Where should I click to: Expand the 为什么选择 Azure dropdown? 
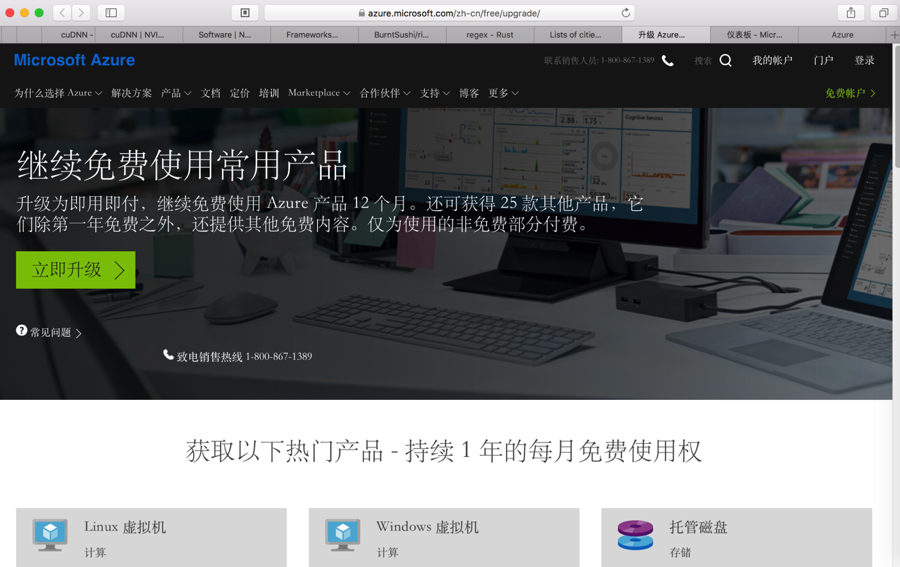(x=58, y=93)
